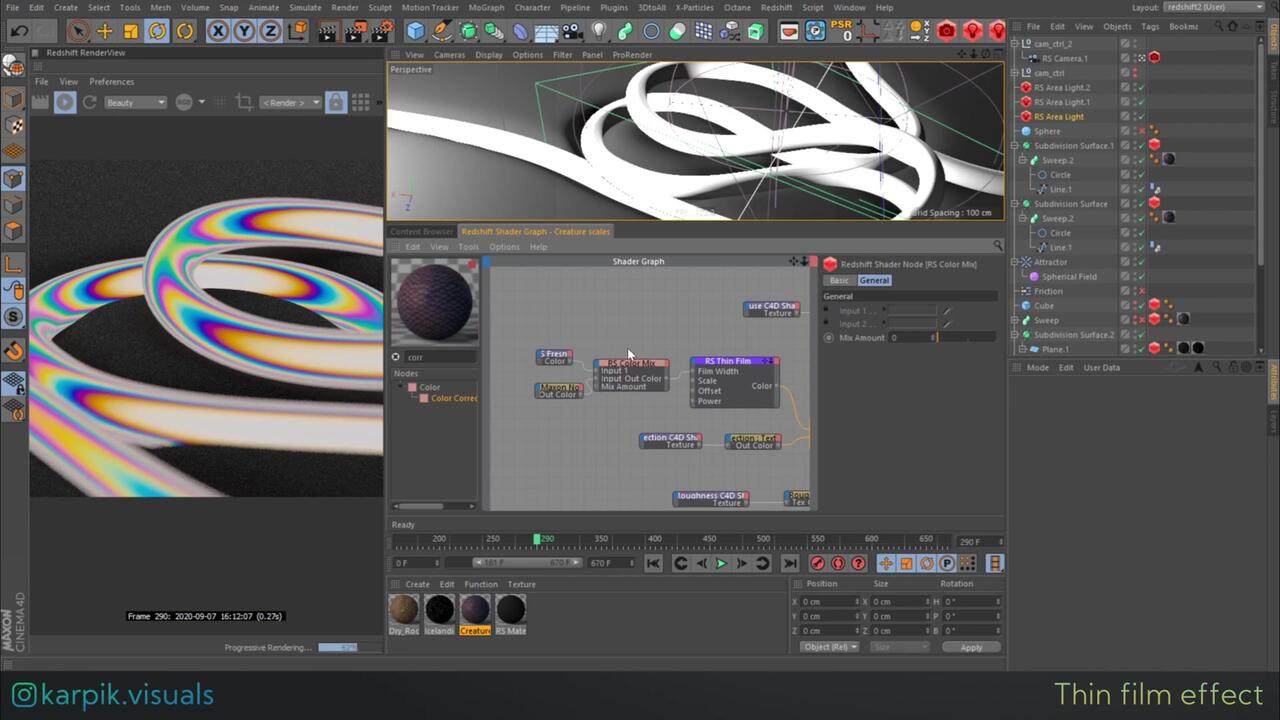This screenshot has height=720, width=1280.
Task: Click the Apply button in coordinates
Action: click(x=971, y=647)
